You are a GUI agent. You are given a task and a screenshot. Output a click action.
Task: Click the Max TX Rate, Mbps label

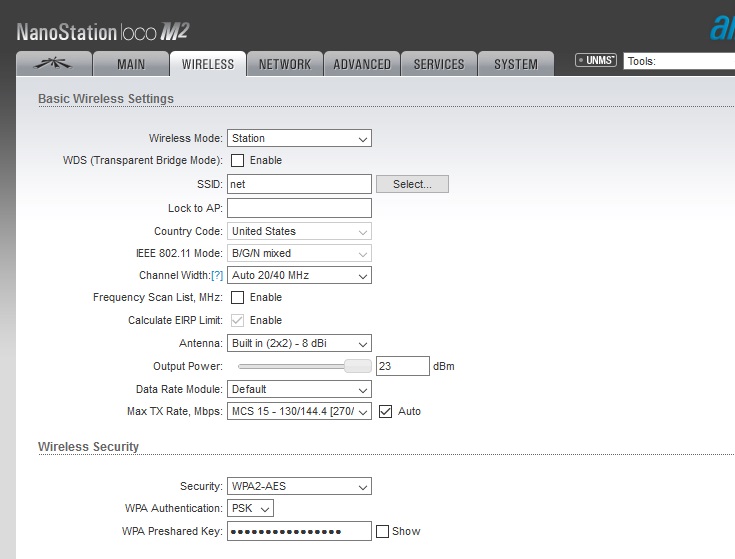click(x=175, y=411)
